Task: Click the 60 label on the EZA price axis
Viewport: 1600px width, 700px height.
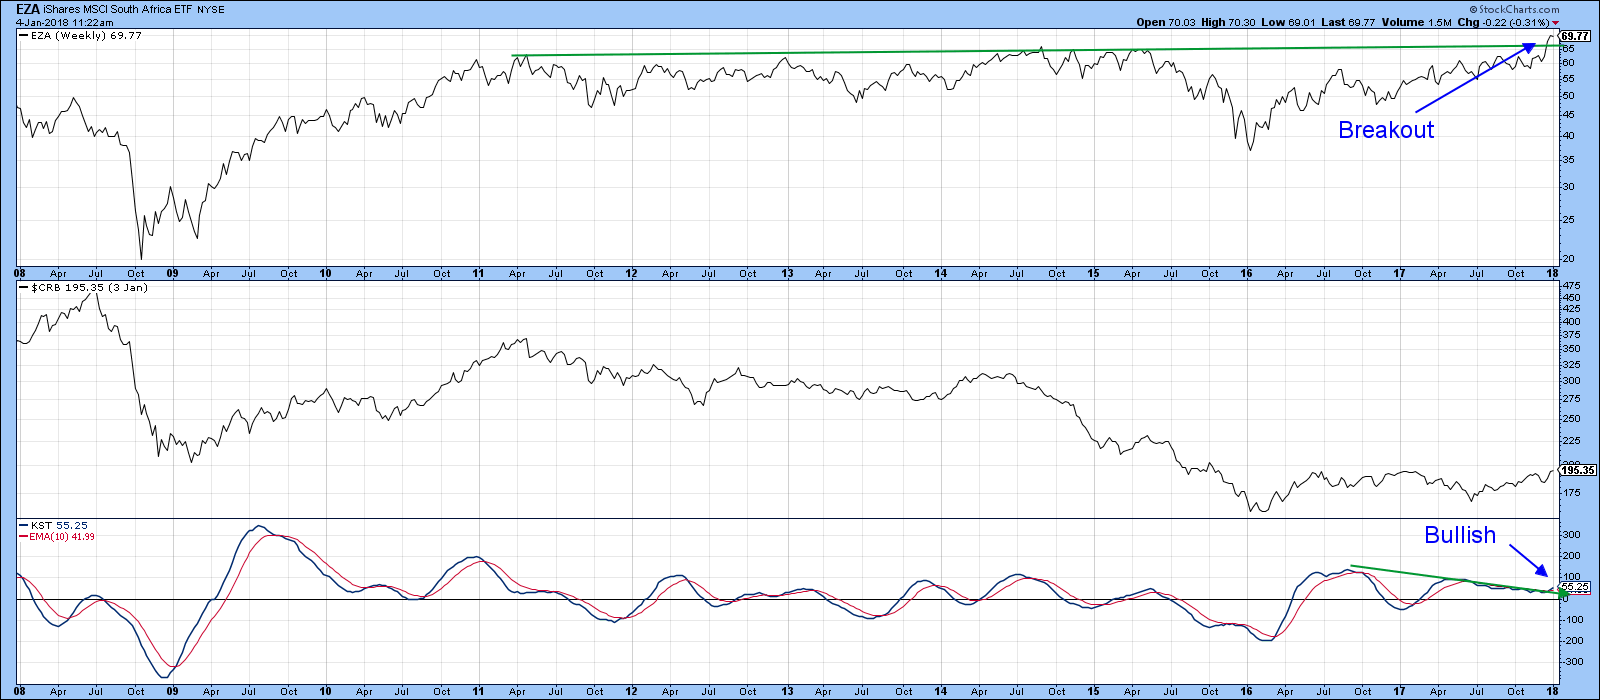Action: (1568, 62)
